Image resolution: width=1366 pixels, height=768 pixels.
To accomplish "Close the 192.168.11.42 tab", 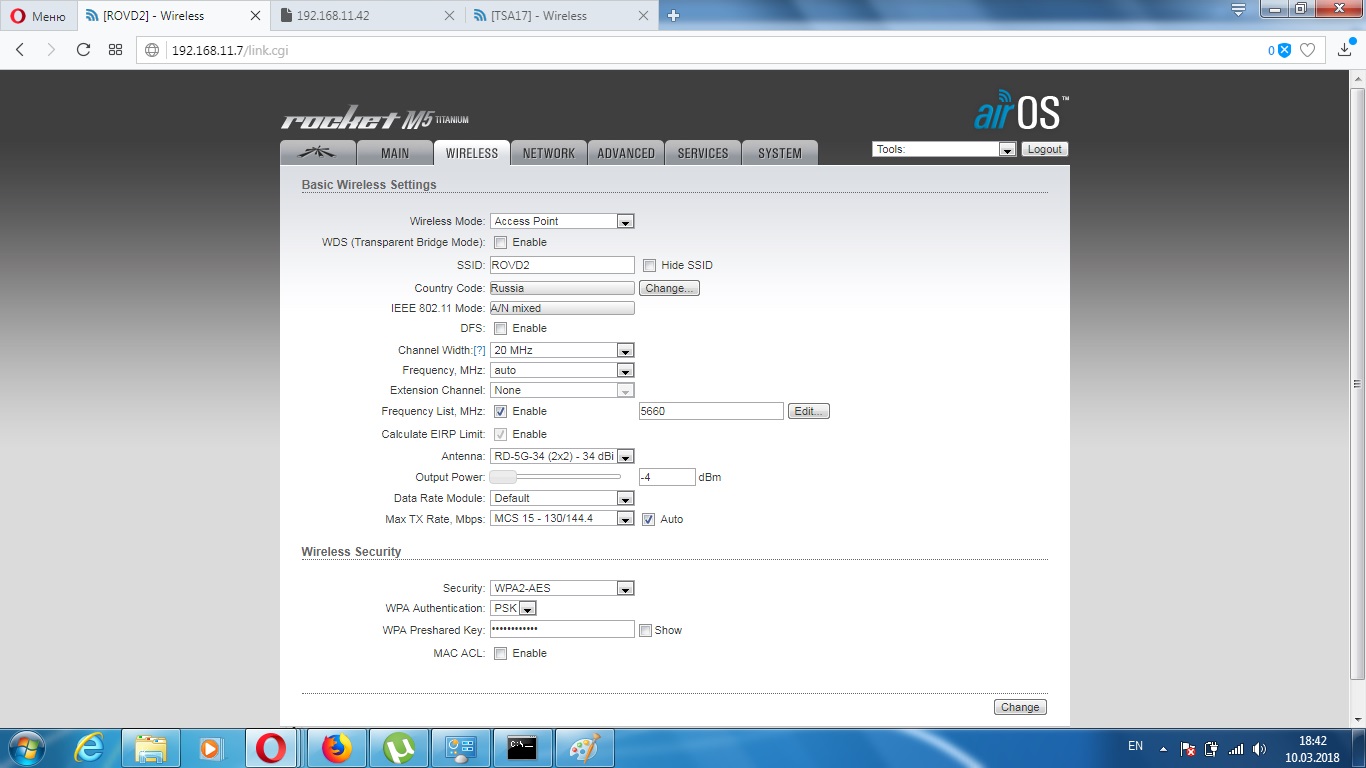I will [x=448, y=15].
